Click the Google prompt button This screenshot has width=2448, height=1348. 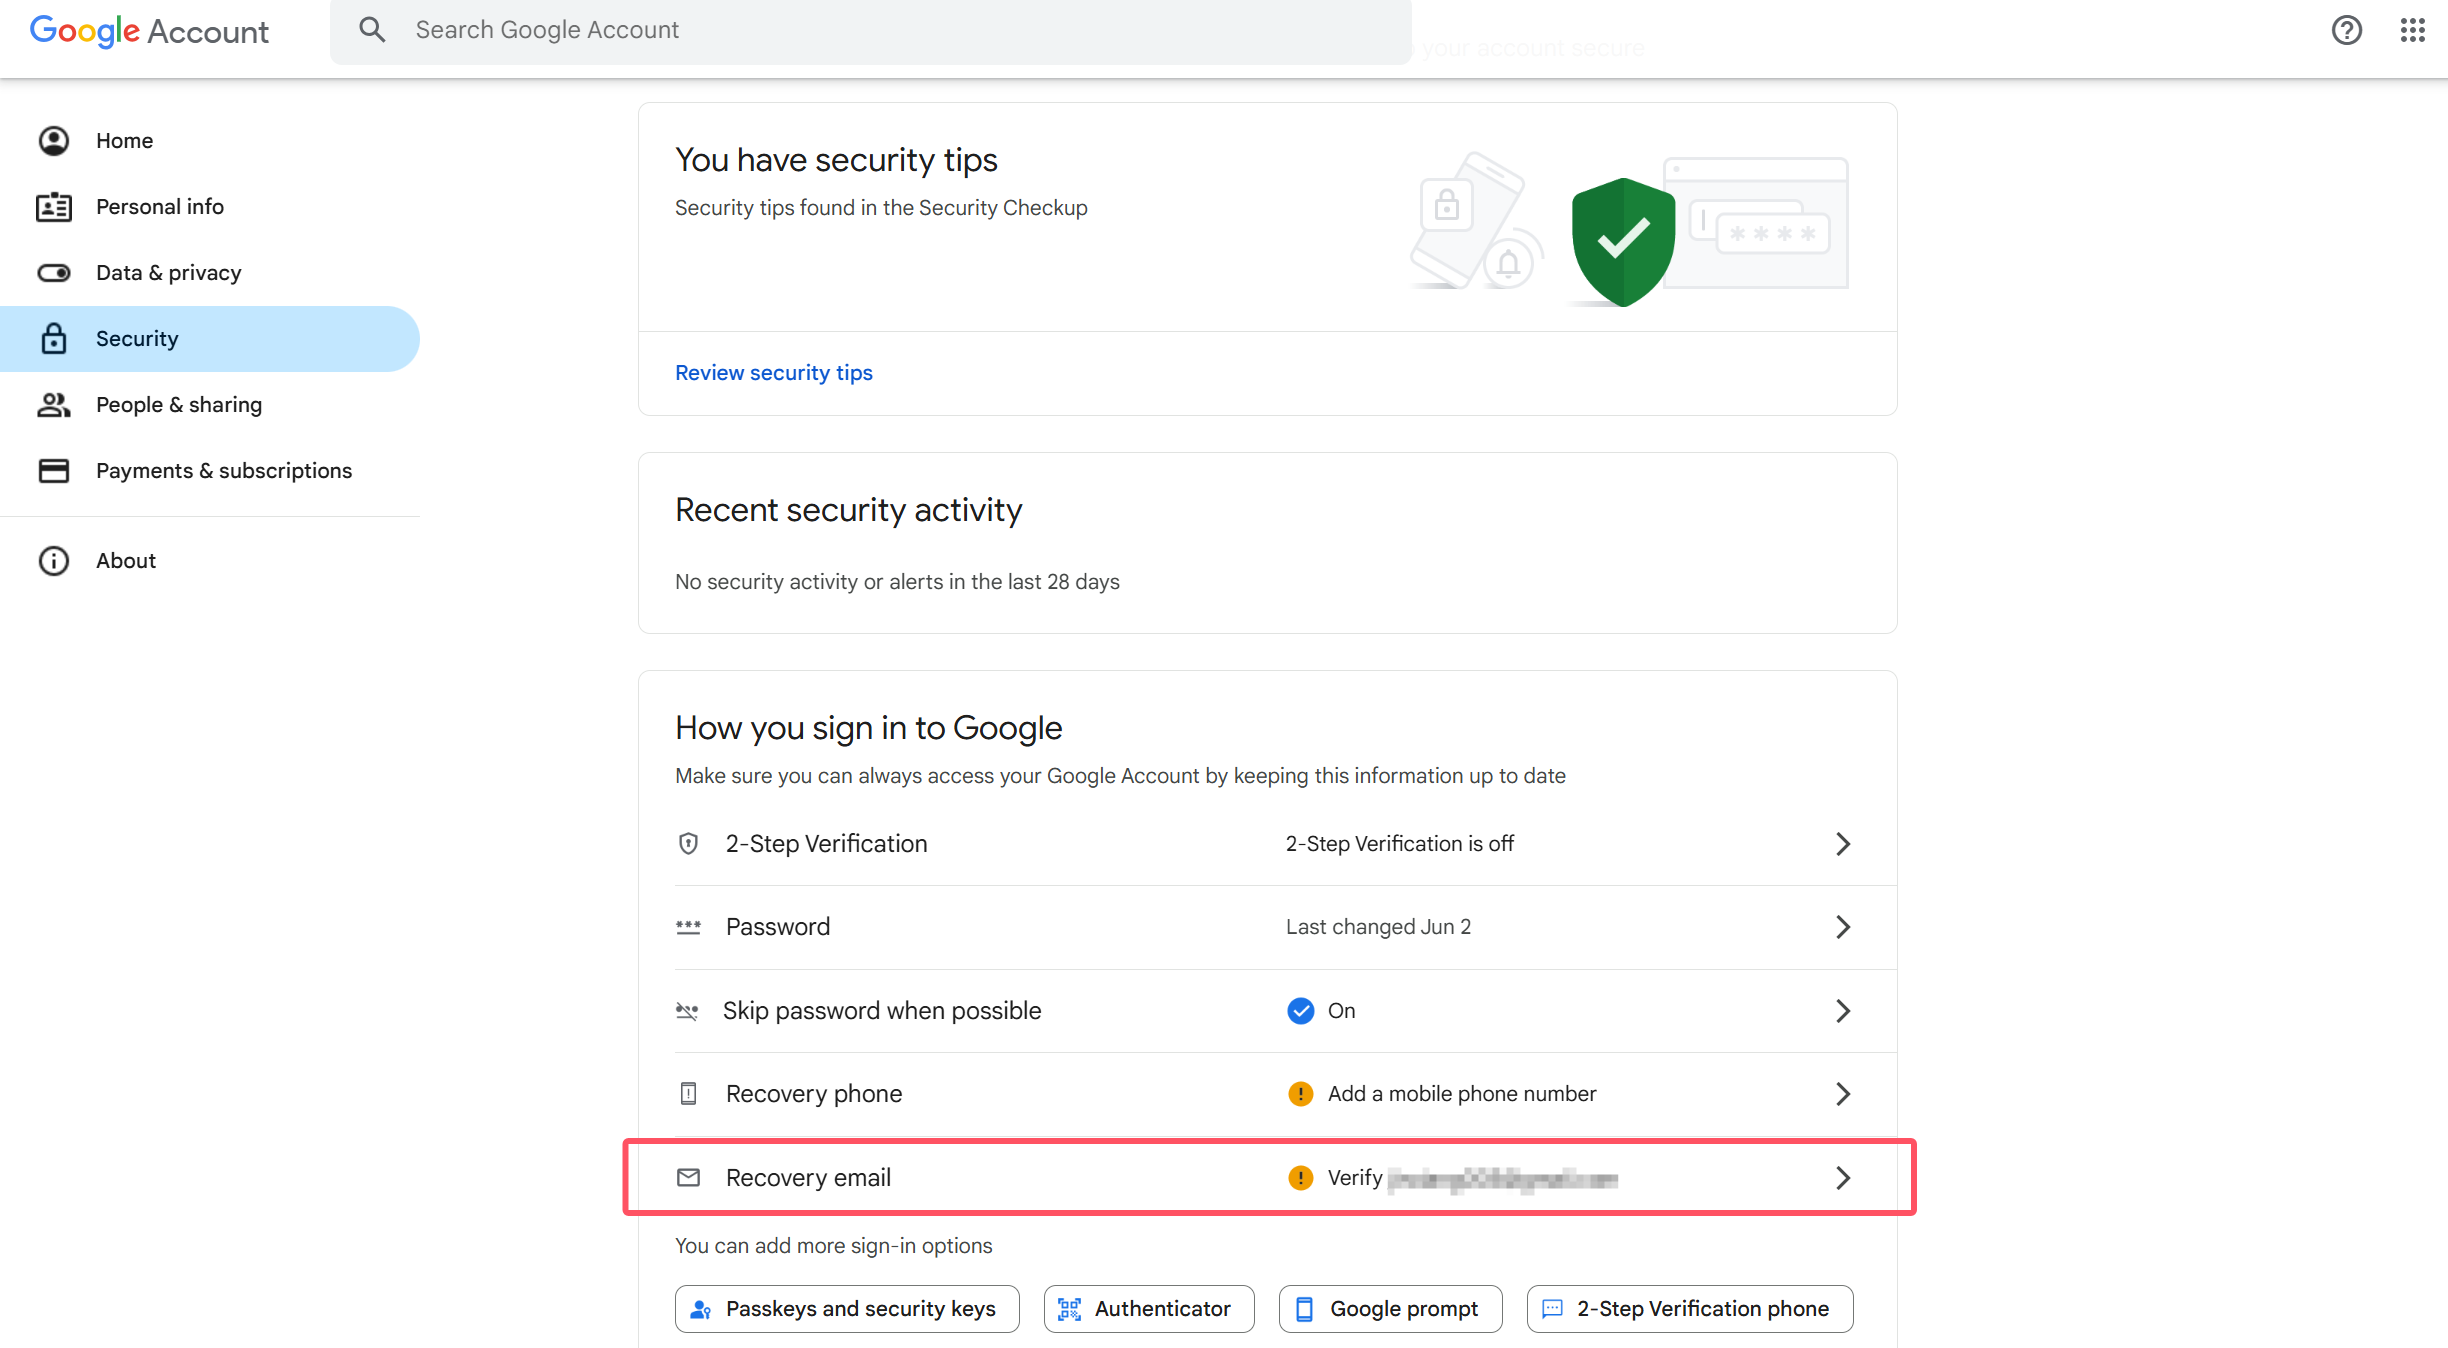1391,1309
